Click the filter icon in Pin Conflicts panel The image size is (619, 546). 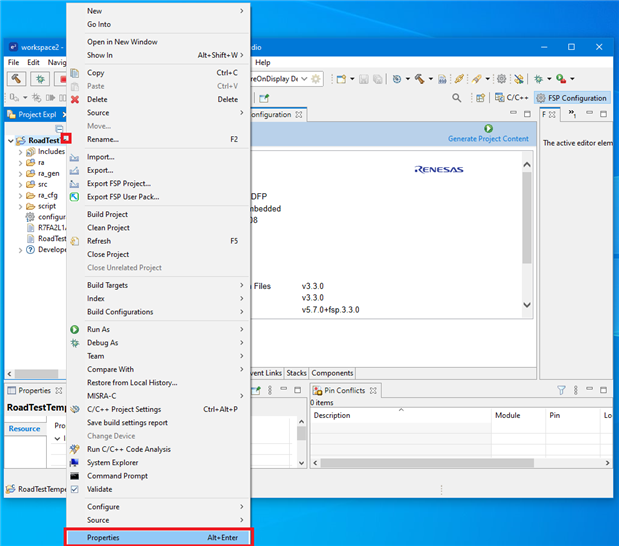(562, 390)
